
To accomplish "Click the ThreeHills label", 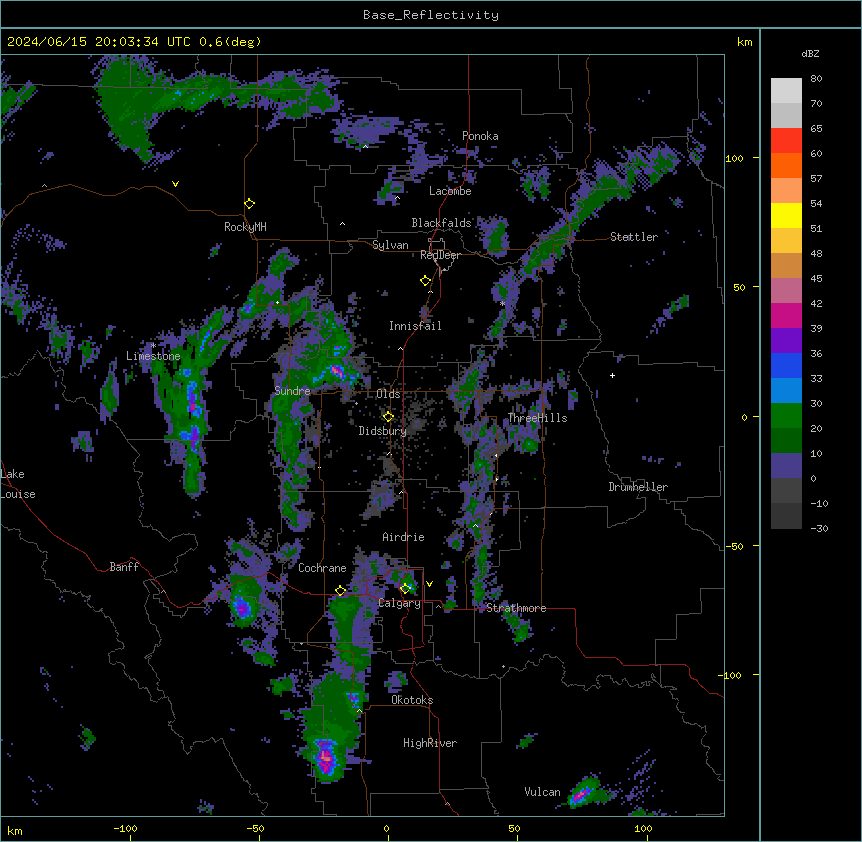I will pyautogui.click(x=537, y=418).
